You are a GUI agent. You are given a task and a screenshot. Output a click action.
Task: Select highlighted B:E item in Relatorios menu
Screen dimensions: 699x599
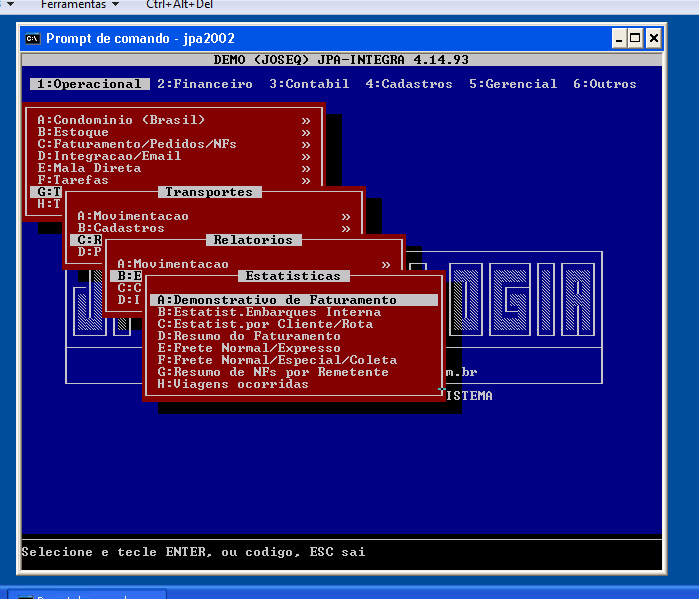126,276
